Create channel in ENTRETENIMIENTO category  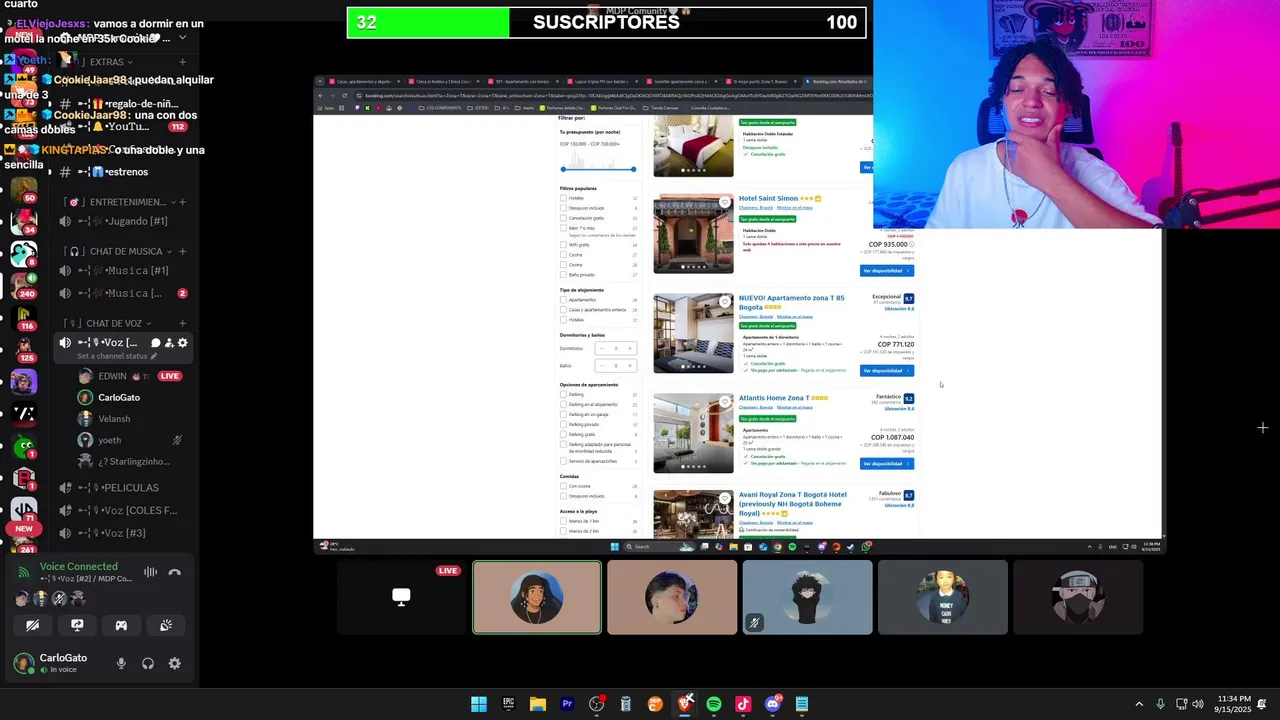(182, 202)
